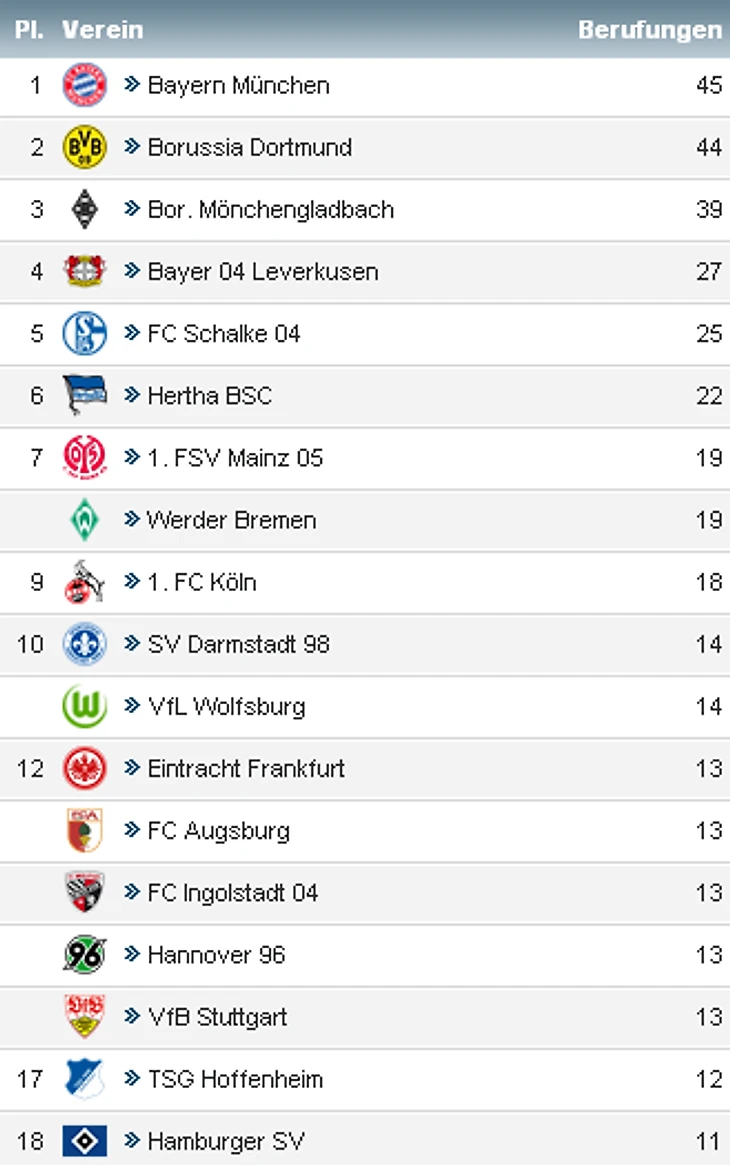
Task: Click the Werder Bremen diamond logo
Action: (x=85, y=520)
